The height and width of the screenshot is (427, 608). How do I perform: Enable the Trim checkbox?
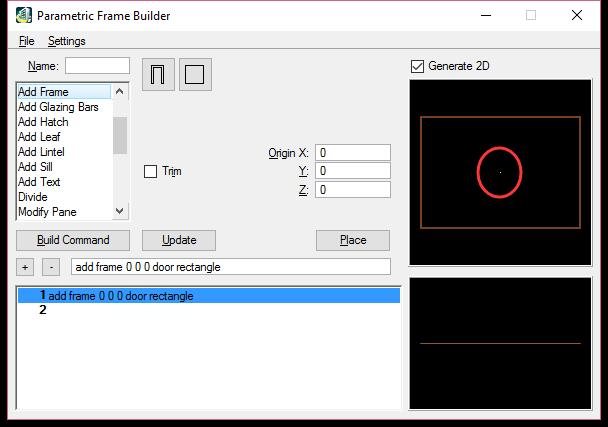pyautogui.click(x=150, y=171)
